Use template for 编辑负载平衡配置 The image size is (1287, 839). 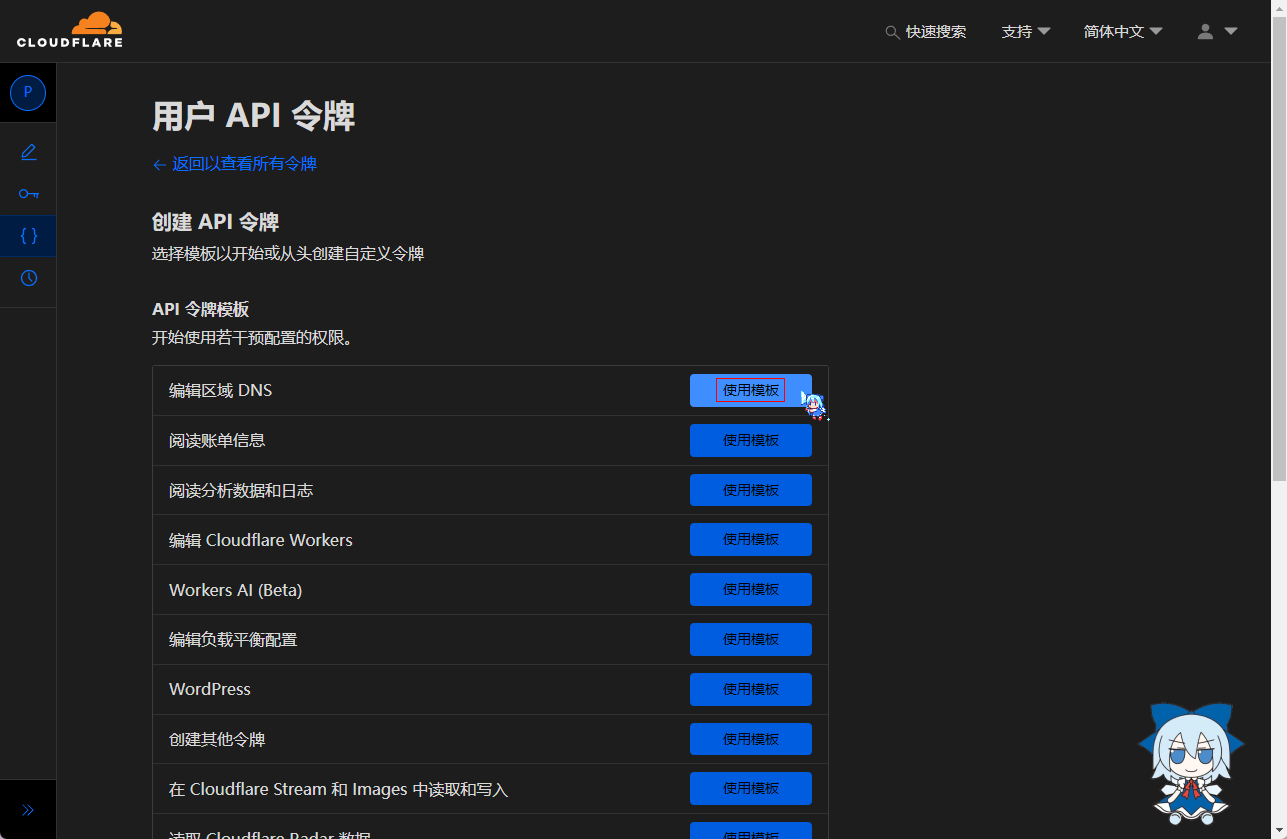pos(750,639)
